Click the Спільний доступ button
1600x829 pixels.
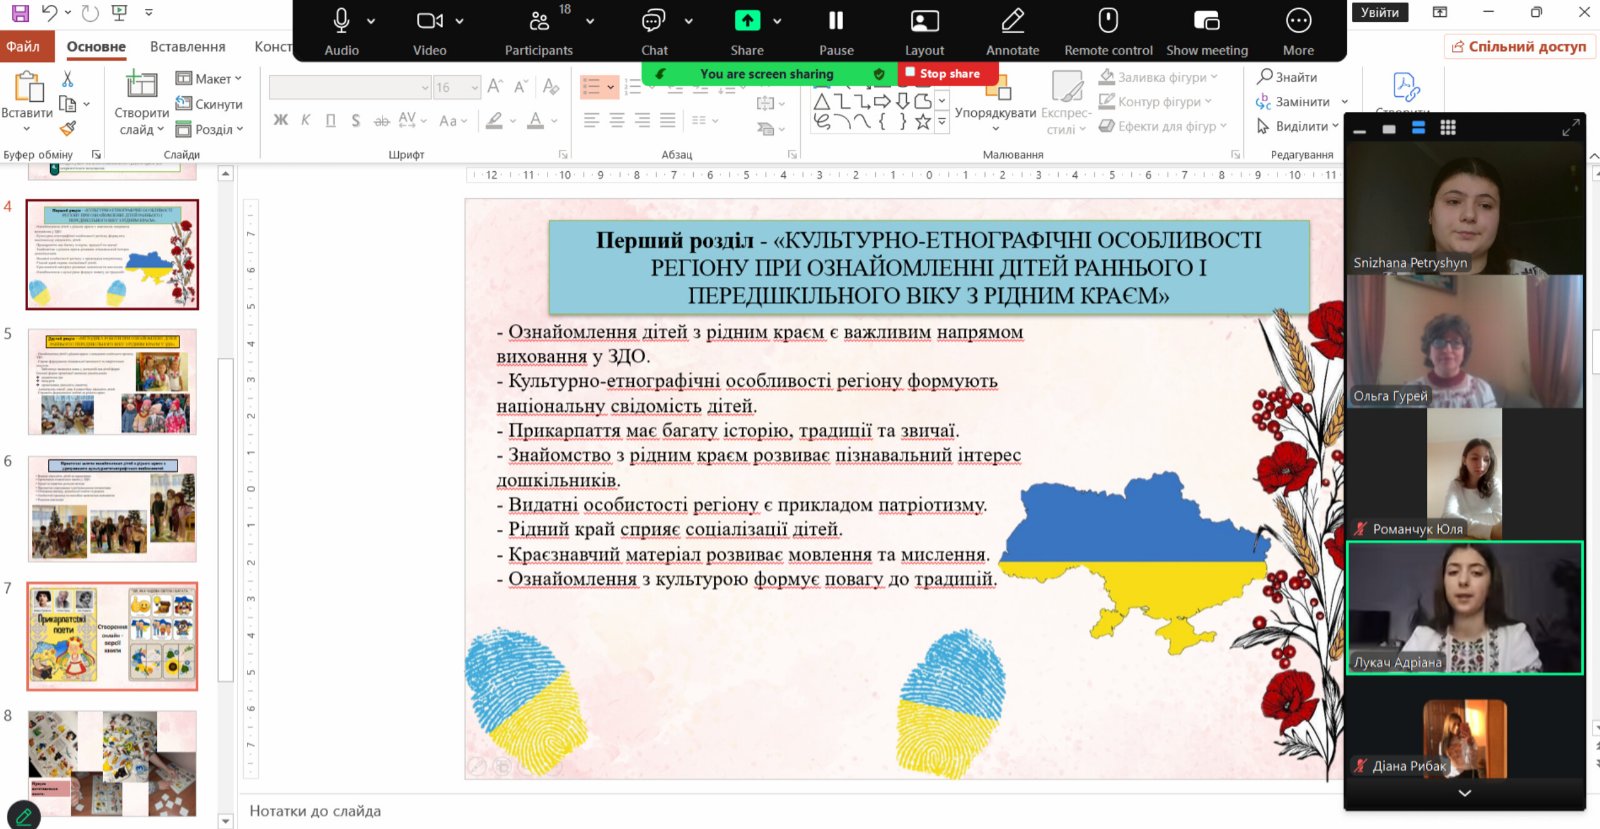tap(1519, 46)
